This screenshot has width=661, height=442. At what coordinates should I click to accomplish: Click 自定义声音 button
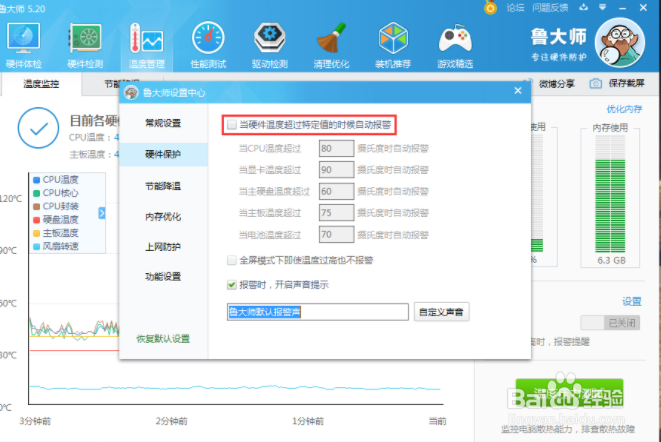[x=441, y=312]
